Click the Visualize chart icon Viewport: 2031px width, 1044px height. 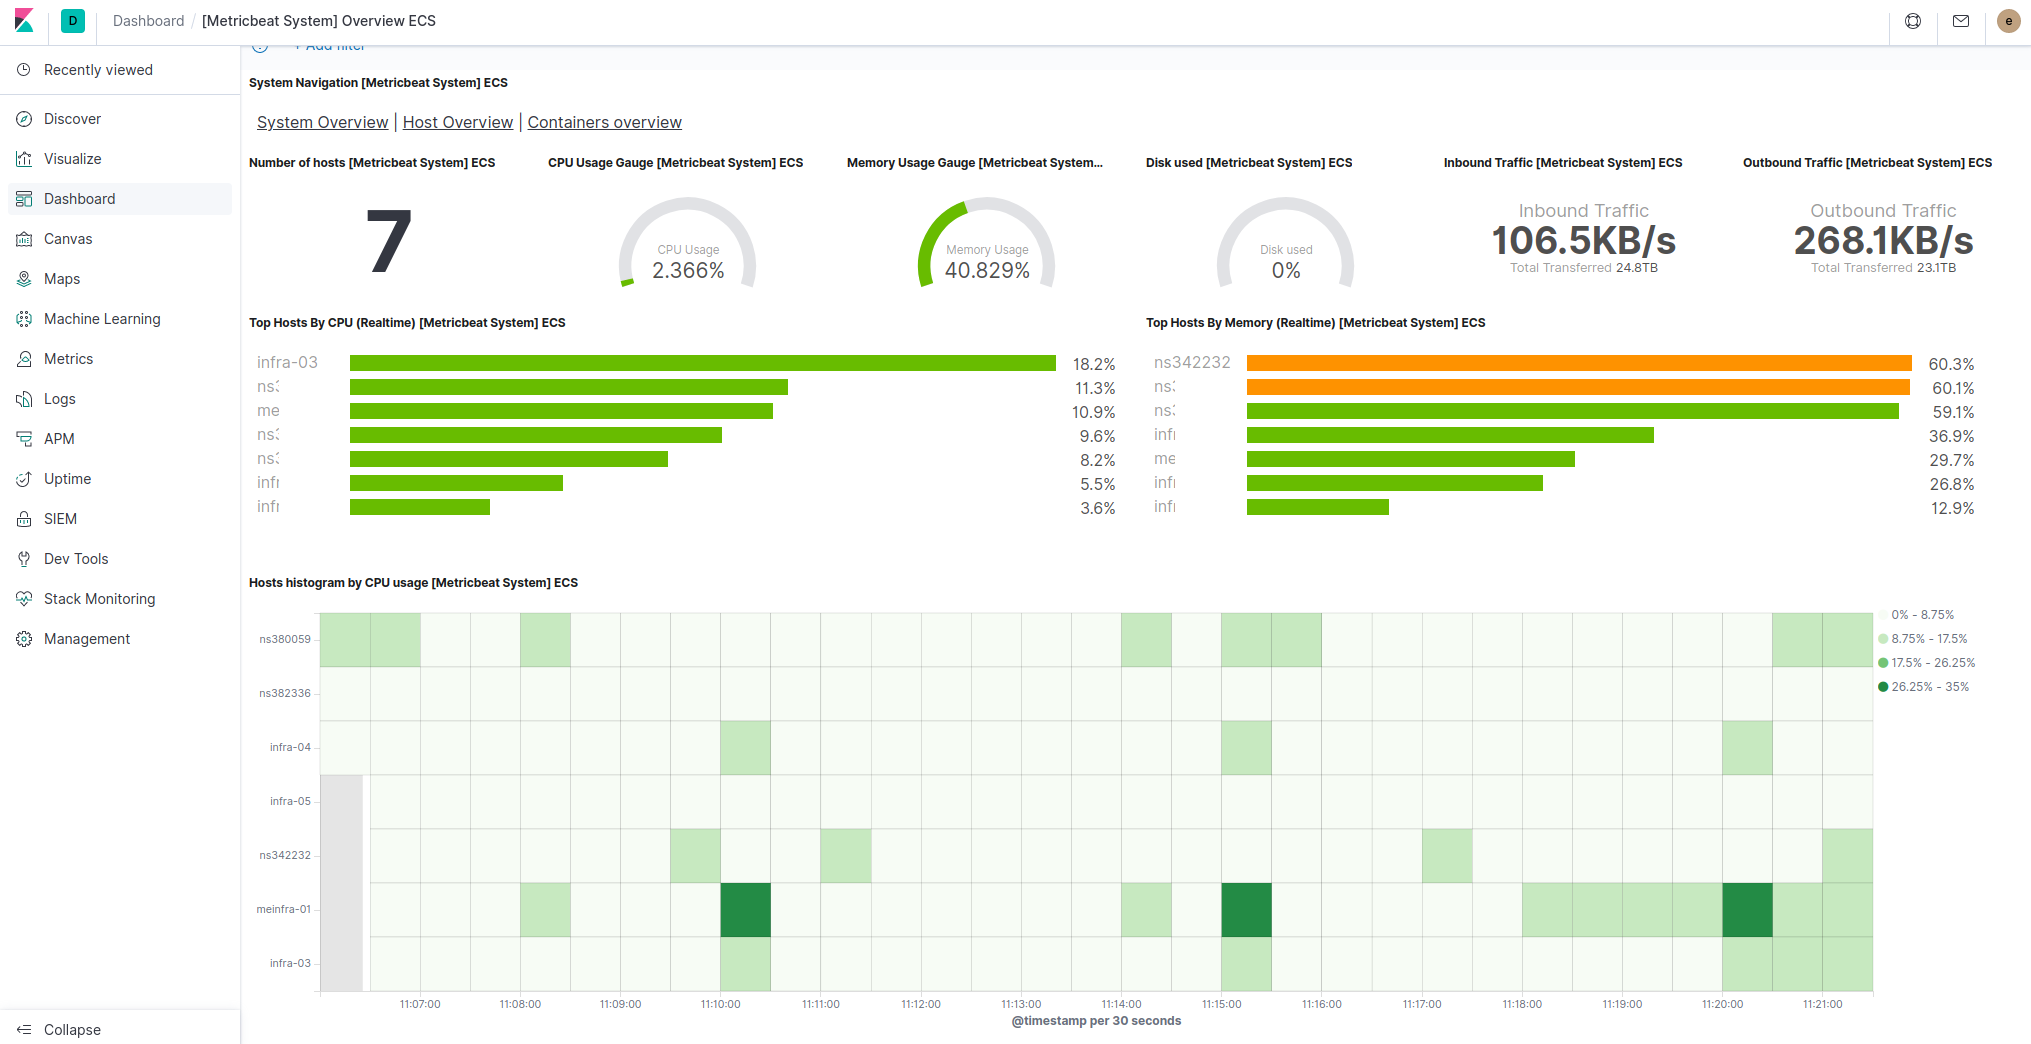point(24,159)
